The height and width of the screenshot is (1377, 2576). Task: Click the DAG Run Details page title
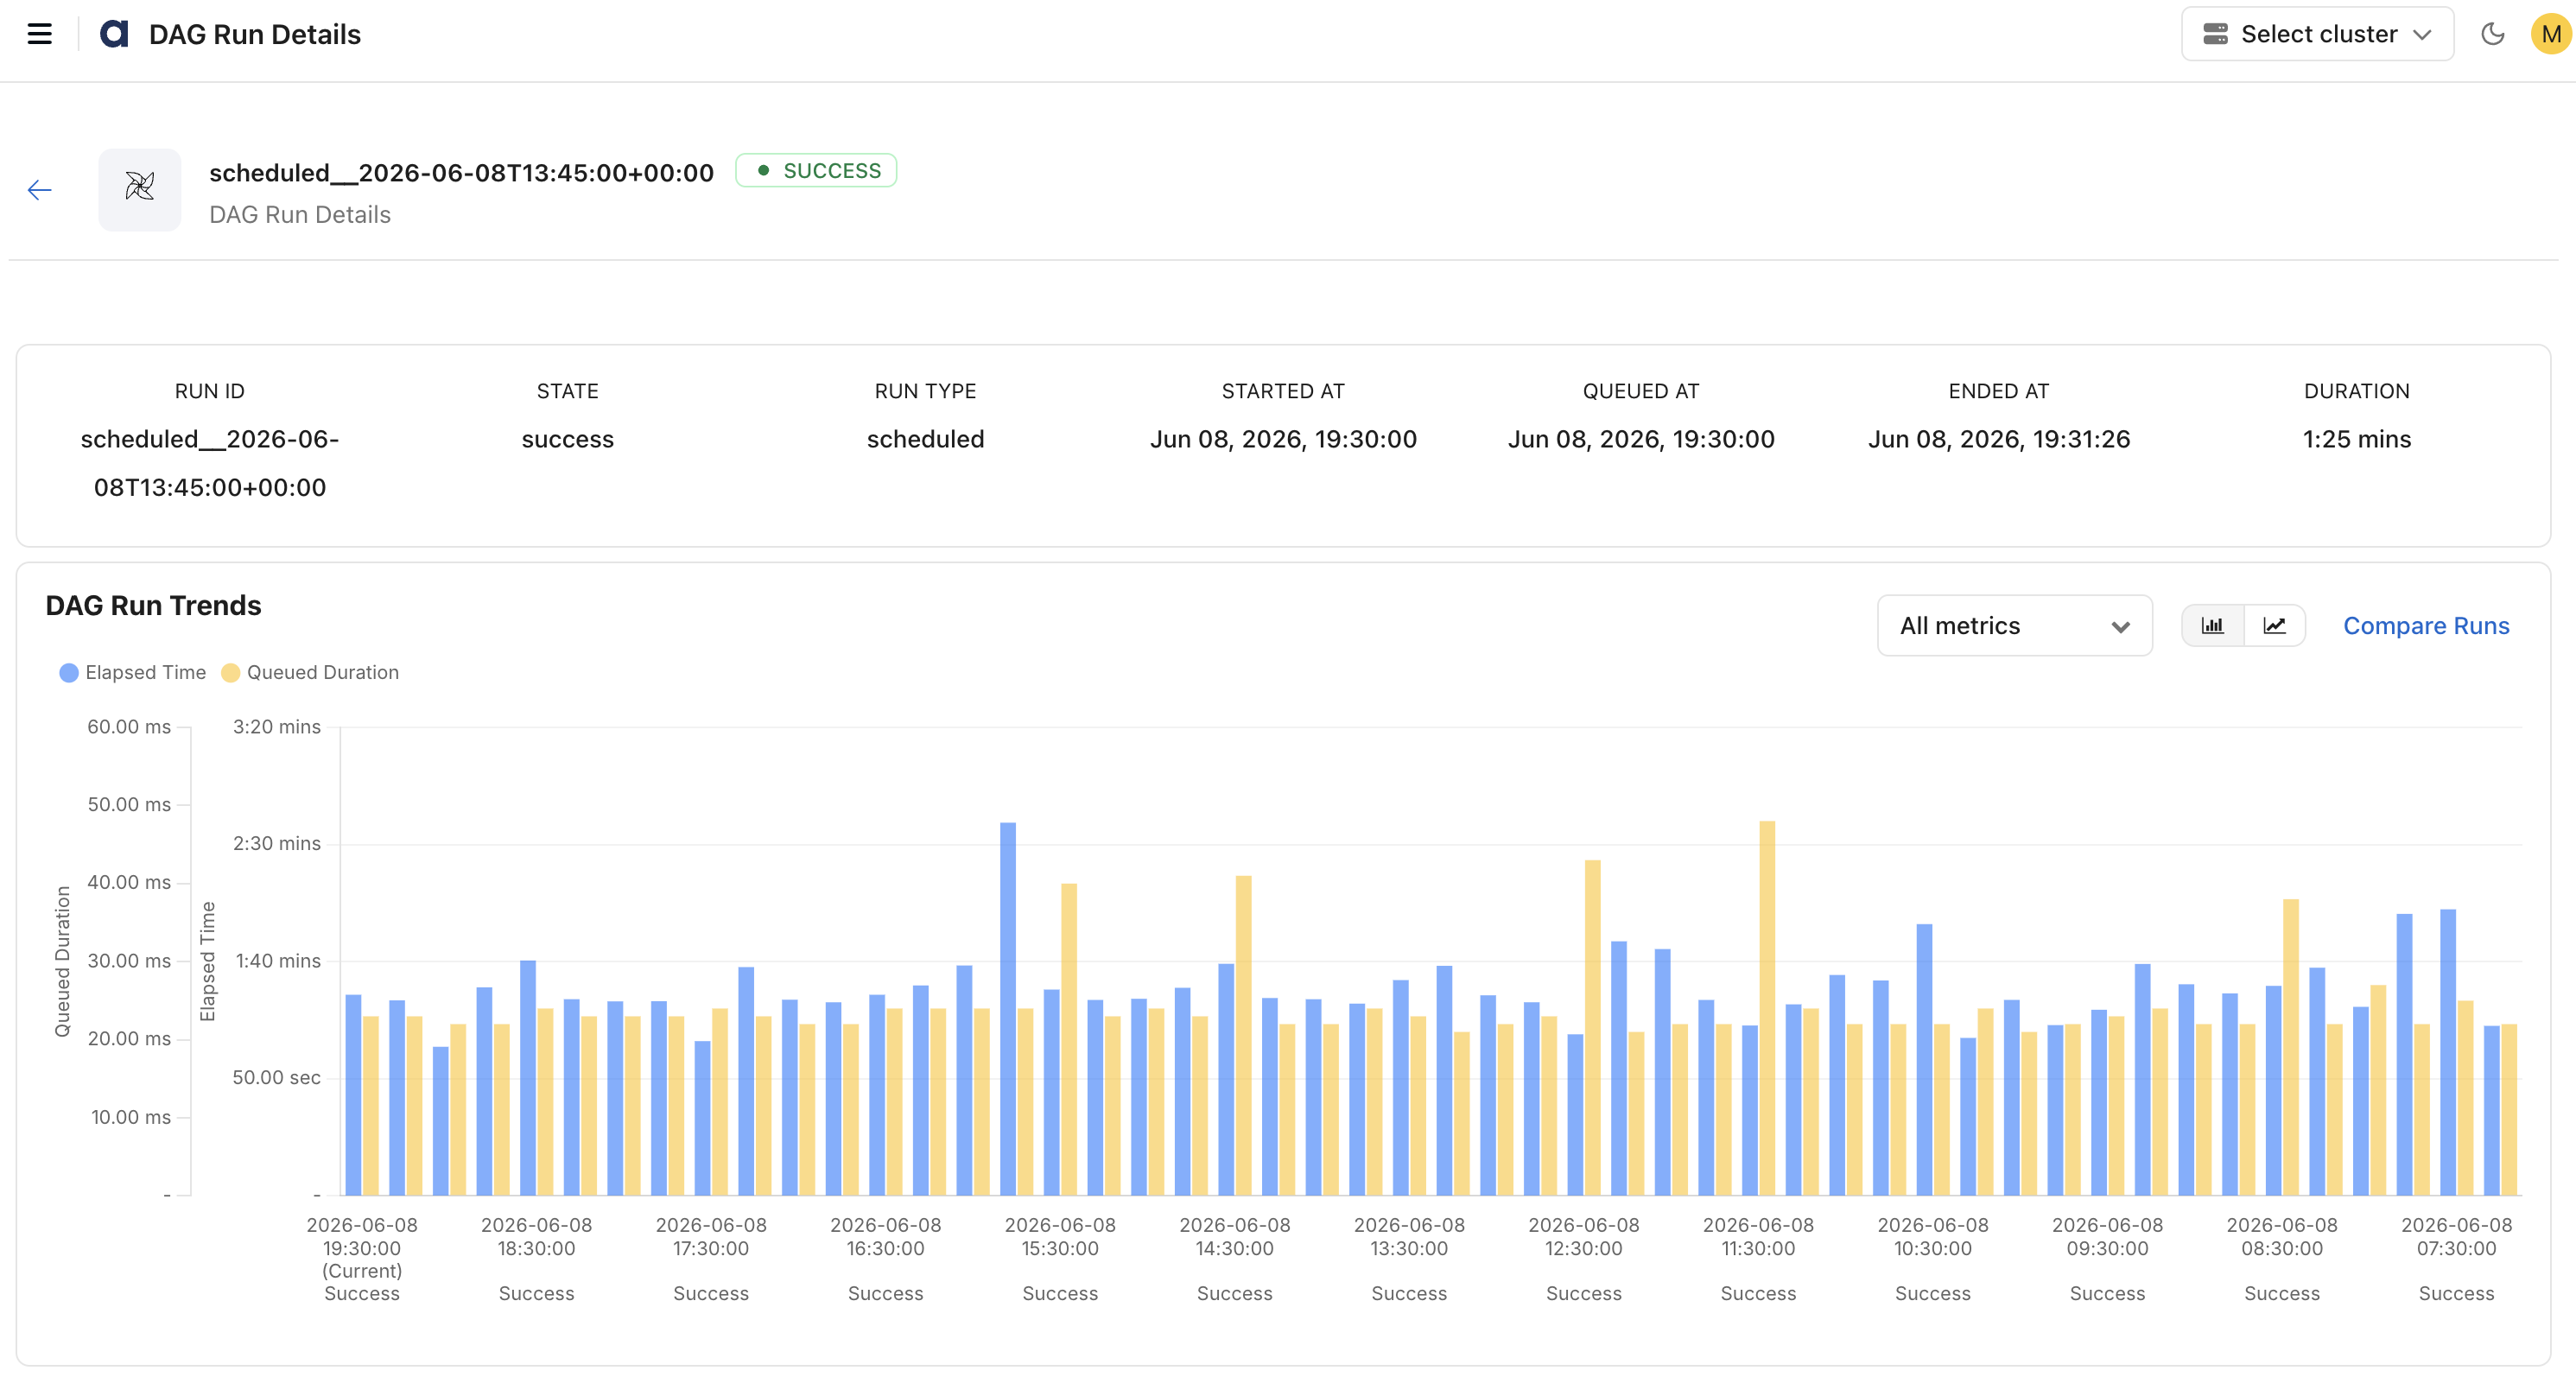tap(255, 34)
